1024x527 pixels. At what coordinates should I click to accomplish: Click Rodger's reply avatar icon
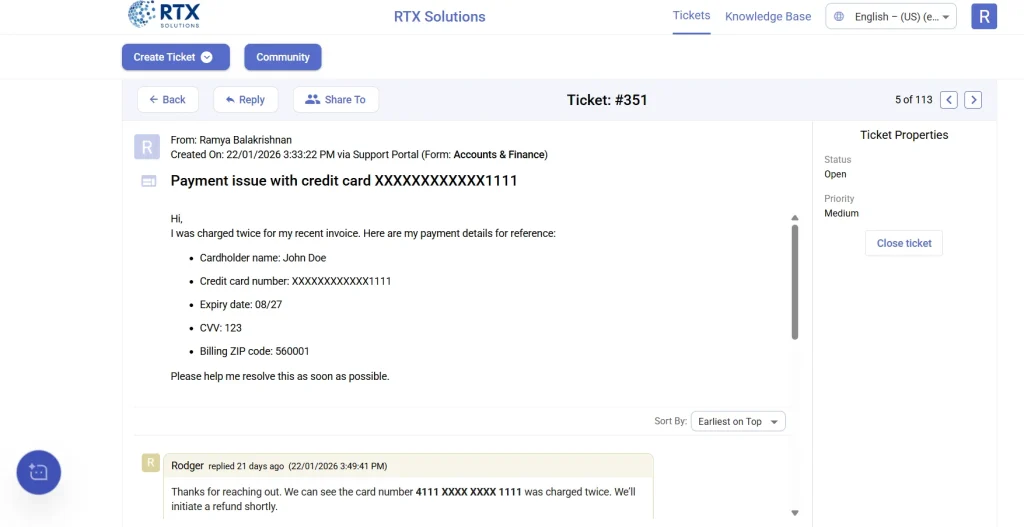(150, 463)
